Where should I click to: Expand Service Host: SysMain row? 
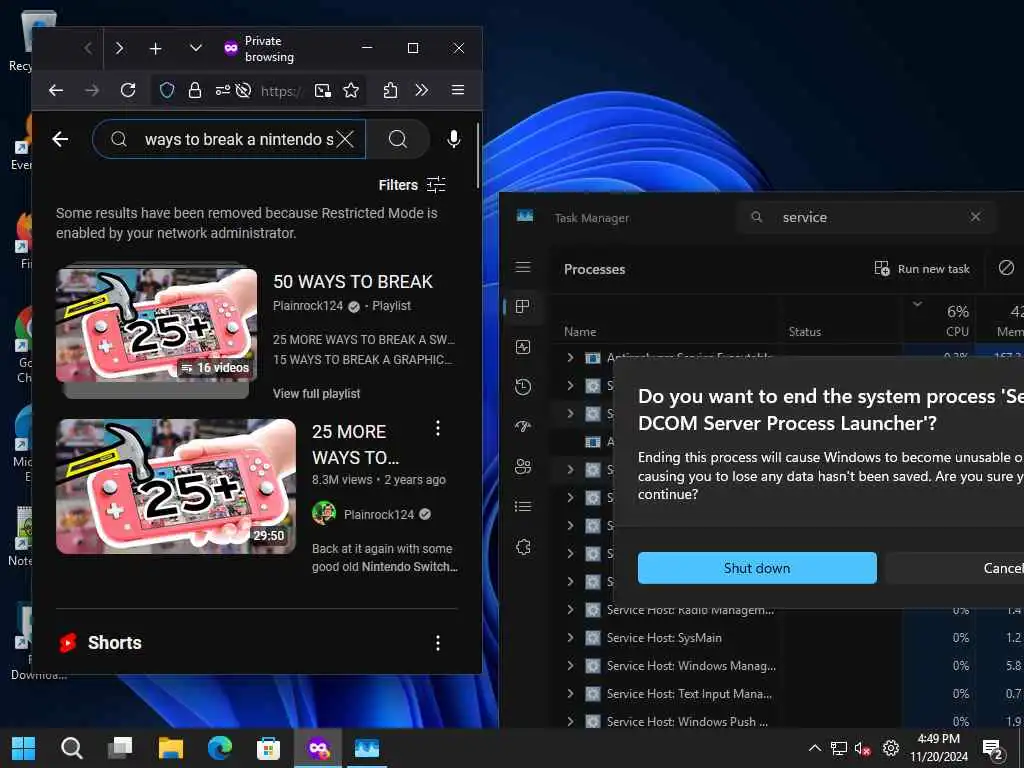[x=570, y=637]
